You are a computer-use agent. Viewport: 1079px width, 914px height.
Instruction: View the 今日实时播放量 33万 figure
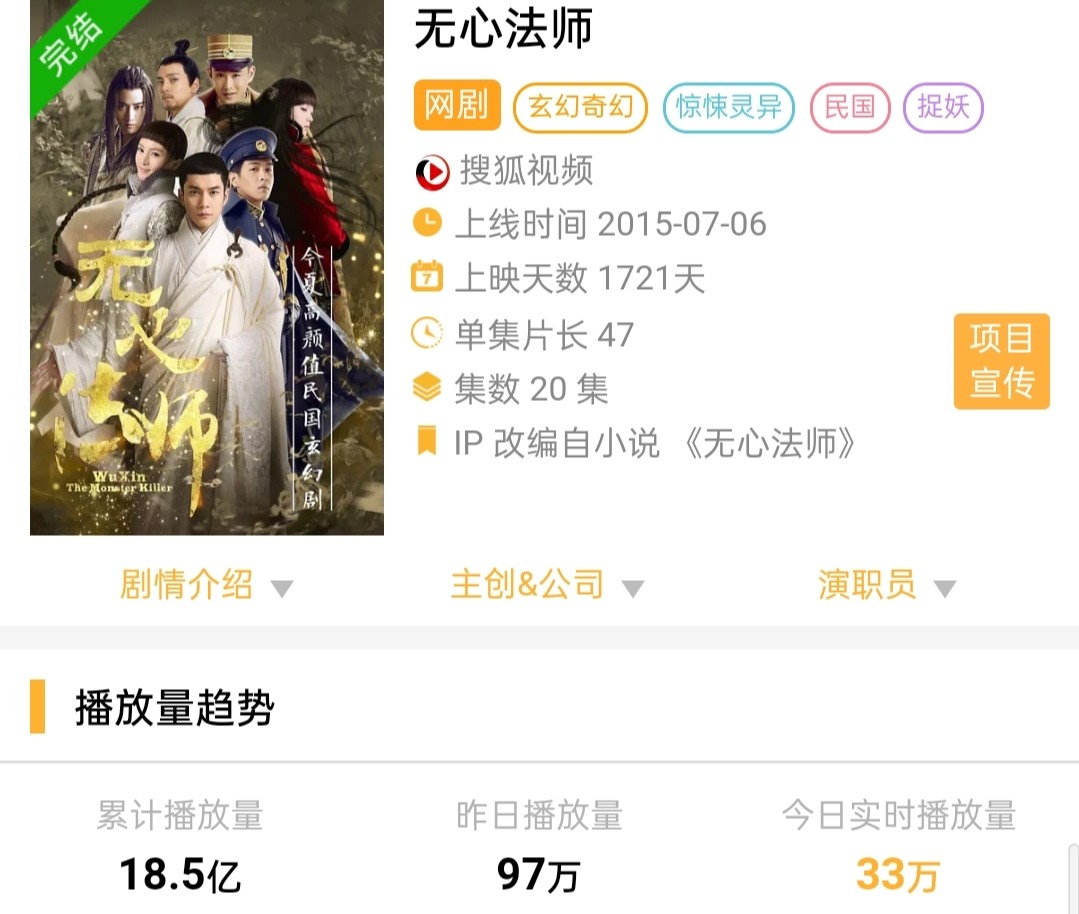tap(898, 875)
